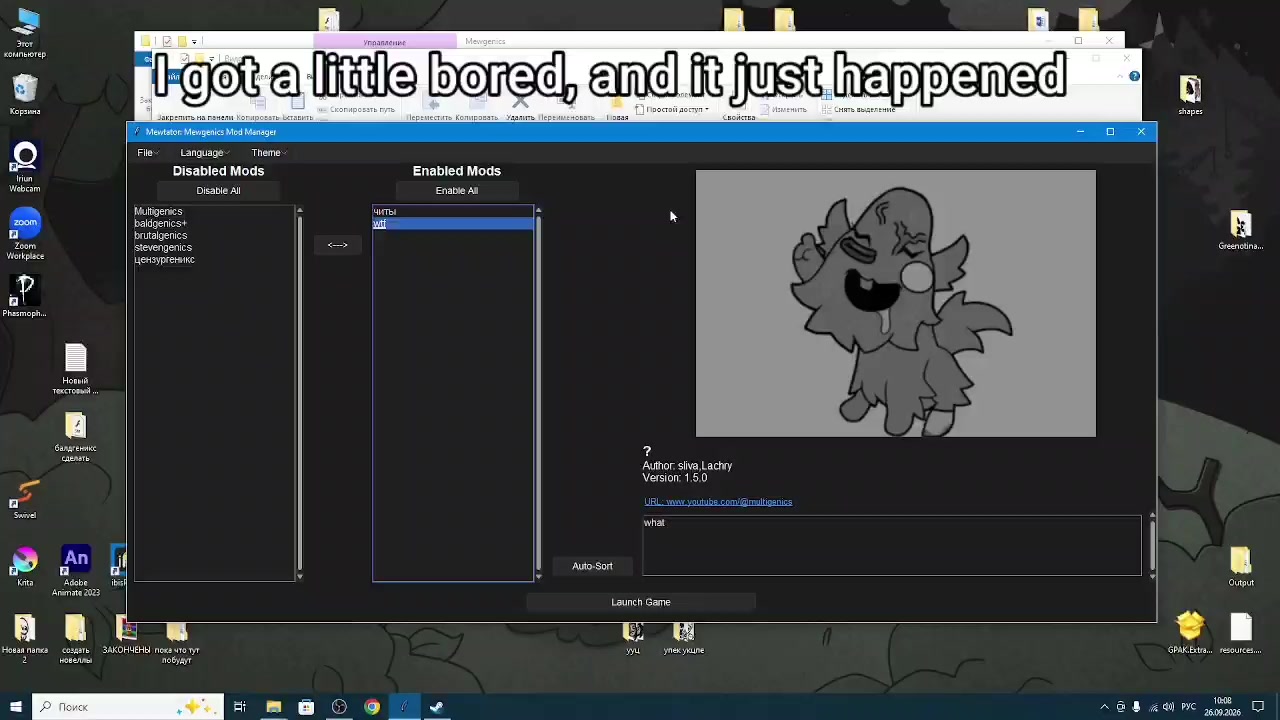Show hidden system tray icons
The width and height of the screenshot is (1280, 720).
coord(1106,707)
